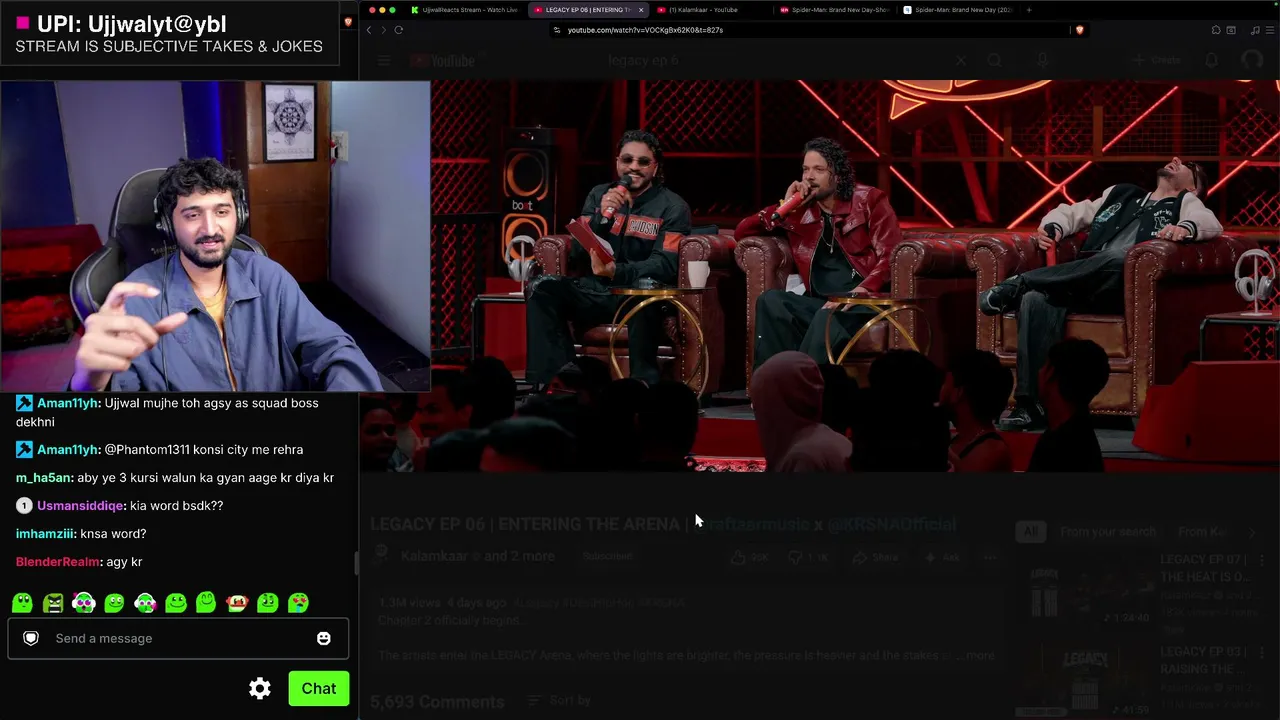This screenshot has width=1280, height=720.
Task: Click moderator badge beside first Aman11yh message
Action: [x=24, y=403]
